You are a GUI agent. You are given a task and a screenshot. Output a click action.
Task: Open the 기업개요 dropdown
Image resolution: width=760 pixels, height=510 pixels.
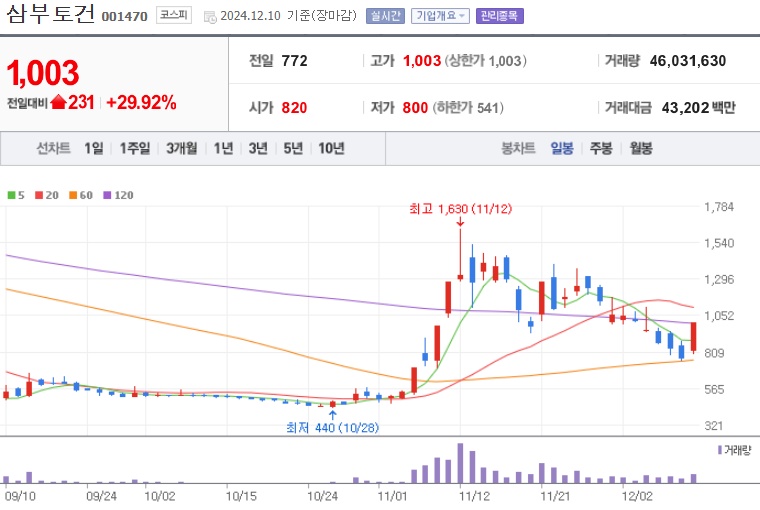[x=440, y=16]
